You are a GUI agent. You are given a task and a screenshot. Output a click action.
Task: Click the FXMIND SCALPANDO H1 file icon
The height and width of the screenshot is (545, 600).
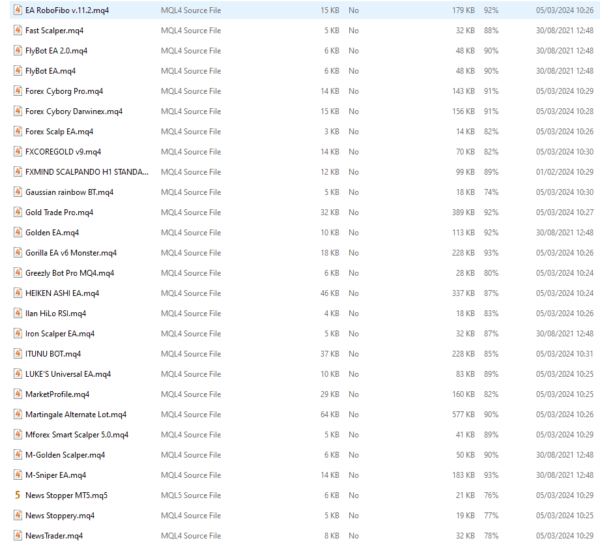pos(18,172)
